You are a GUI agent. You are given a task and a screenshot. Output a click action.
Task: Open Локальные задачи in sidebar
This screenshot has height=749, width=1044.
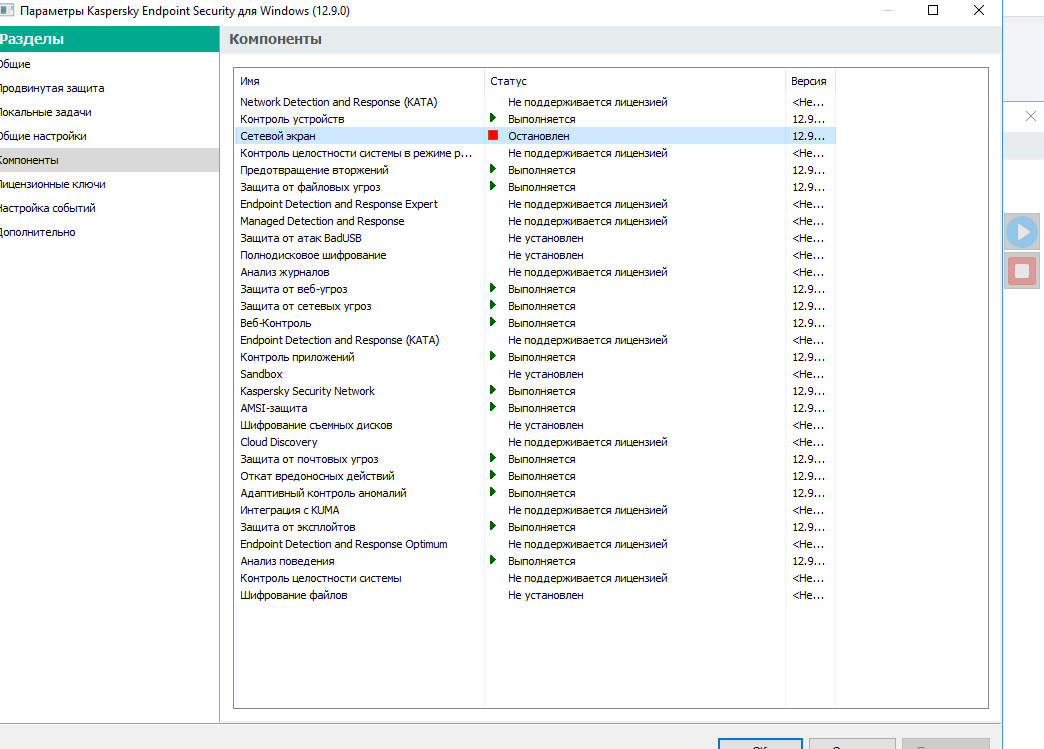pos(46,112)
